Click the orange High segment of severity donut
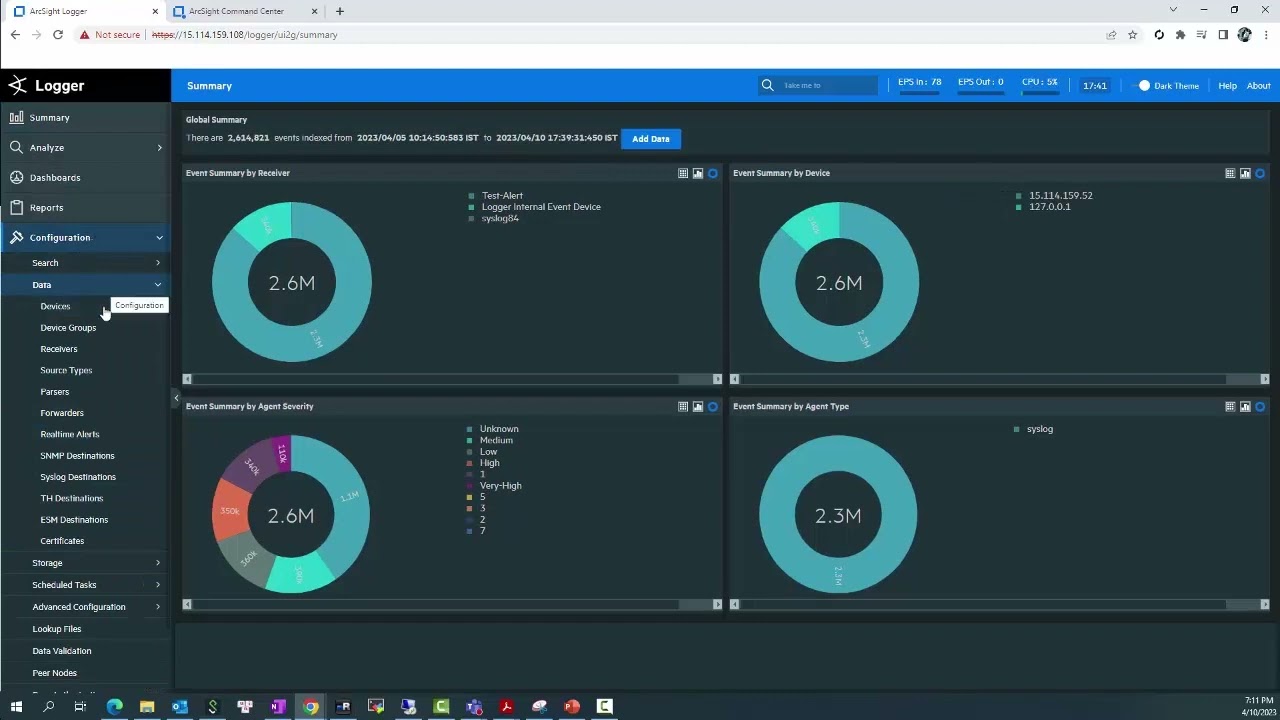This screenshot has width=1280, height=720. tap(231, 511)
